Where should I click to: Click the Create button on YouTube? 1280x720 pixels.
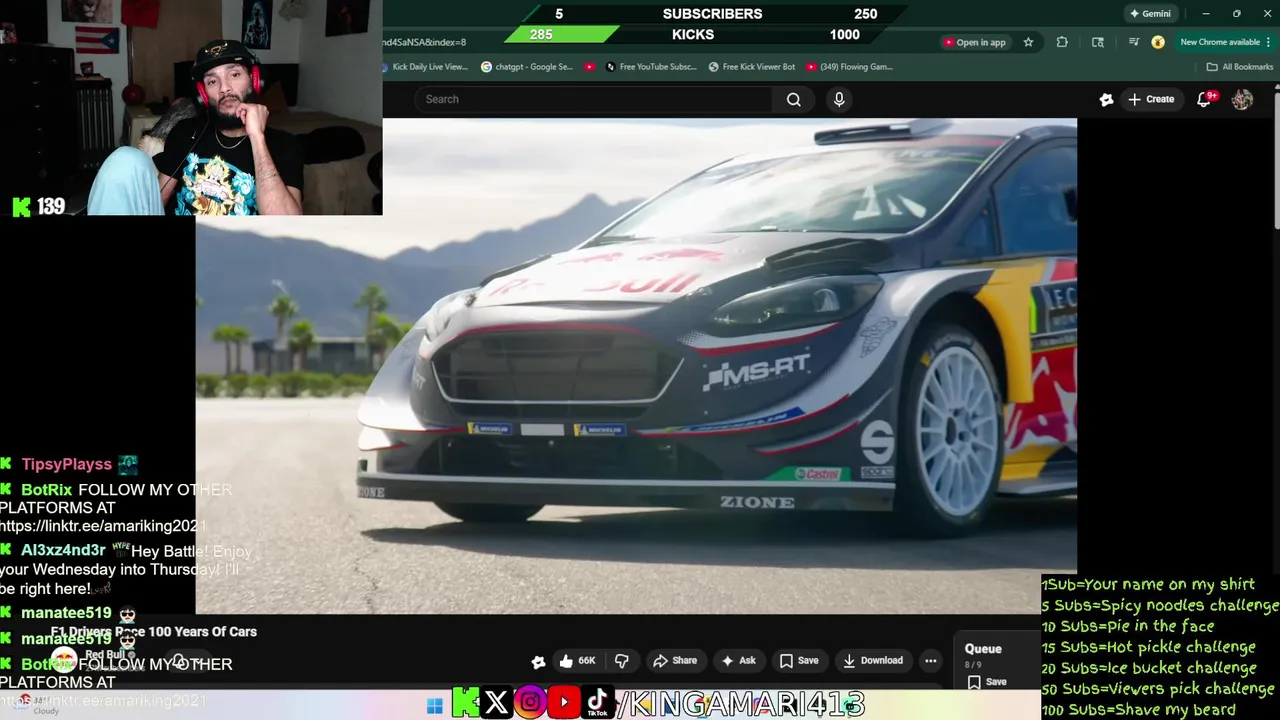[x=1151, y=99]
